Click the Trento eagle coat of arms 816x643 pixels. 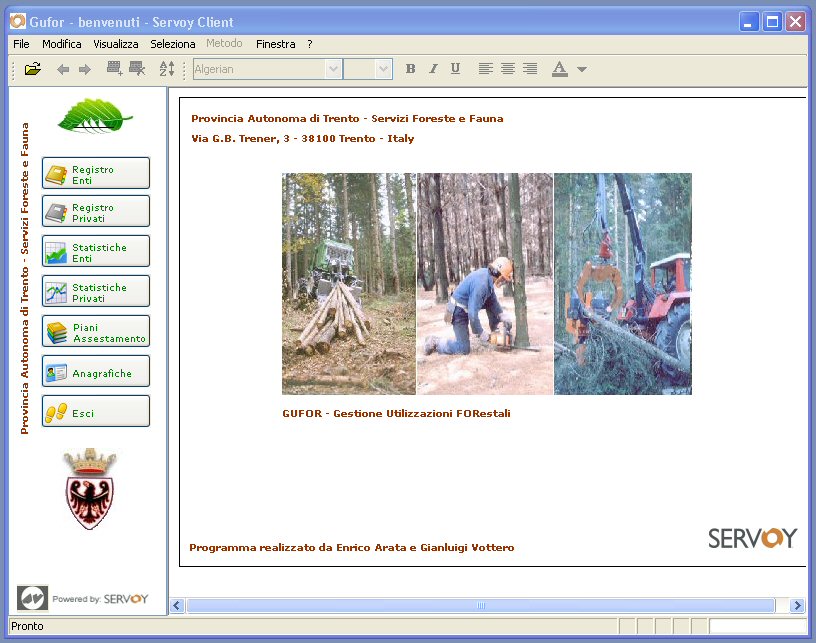click(90, 488)
